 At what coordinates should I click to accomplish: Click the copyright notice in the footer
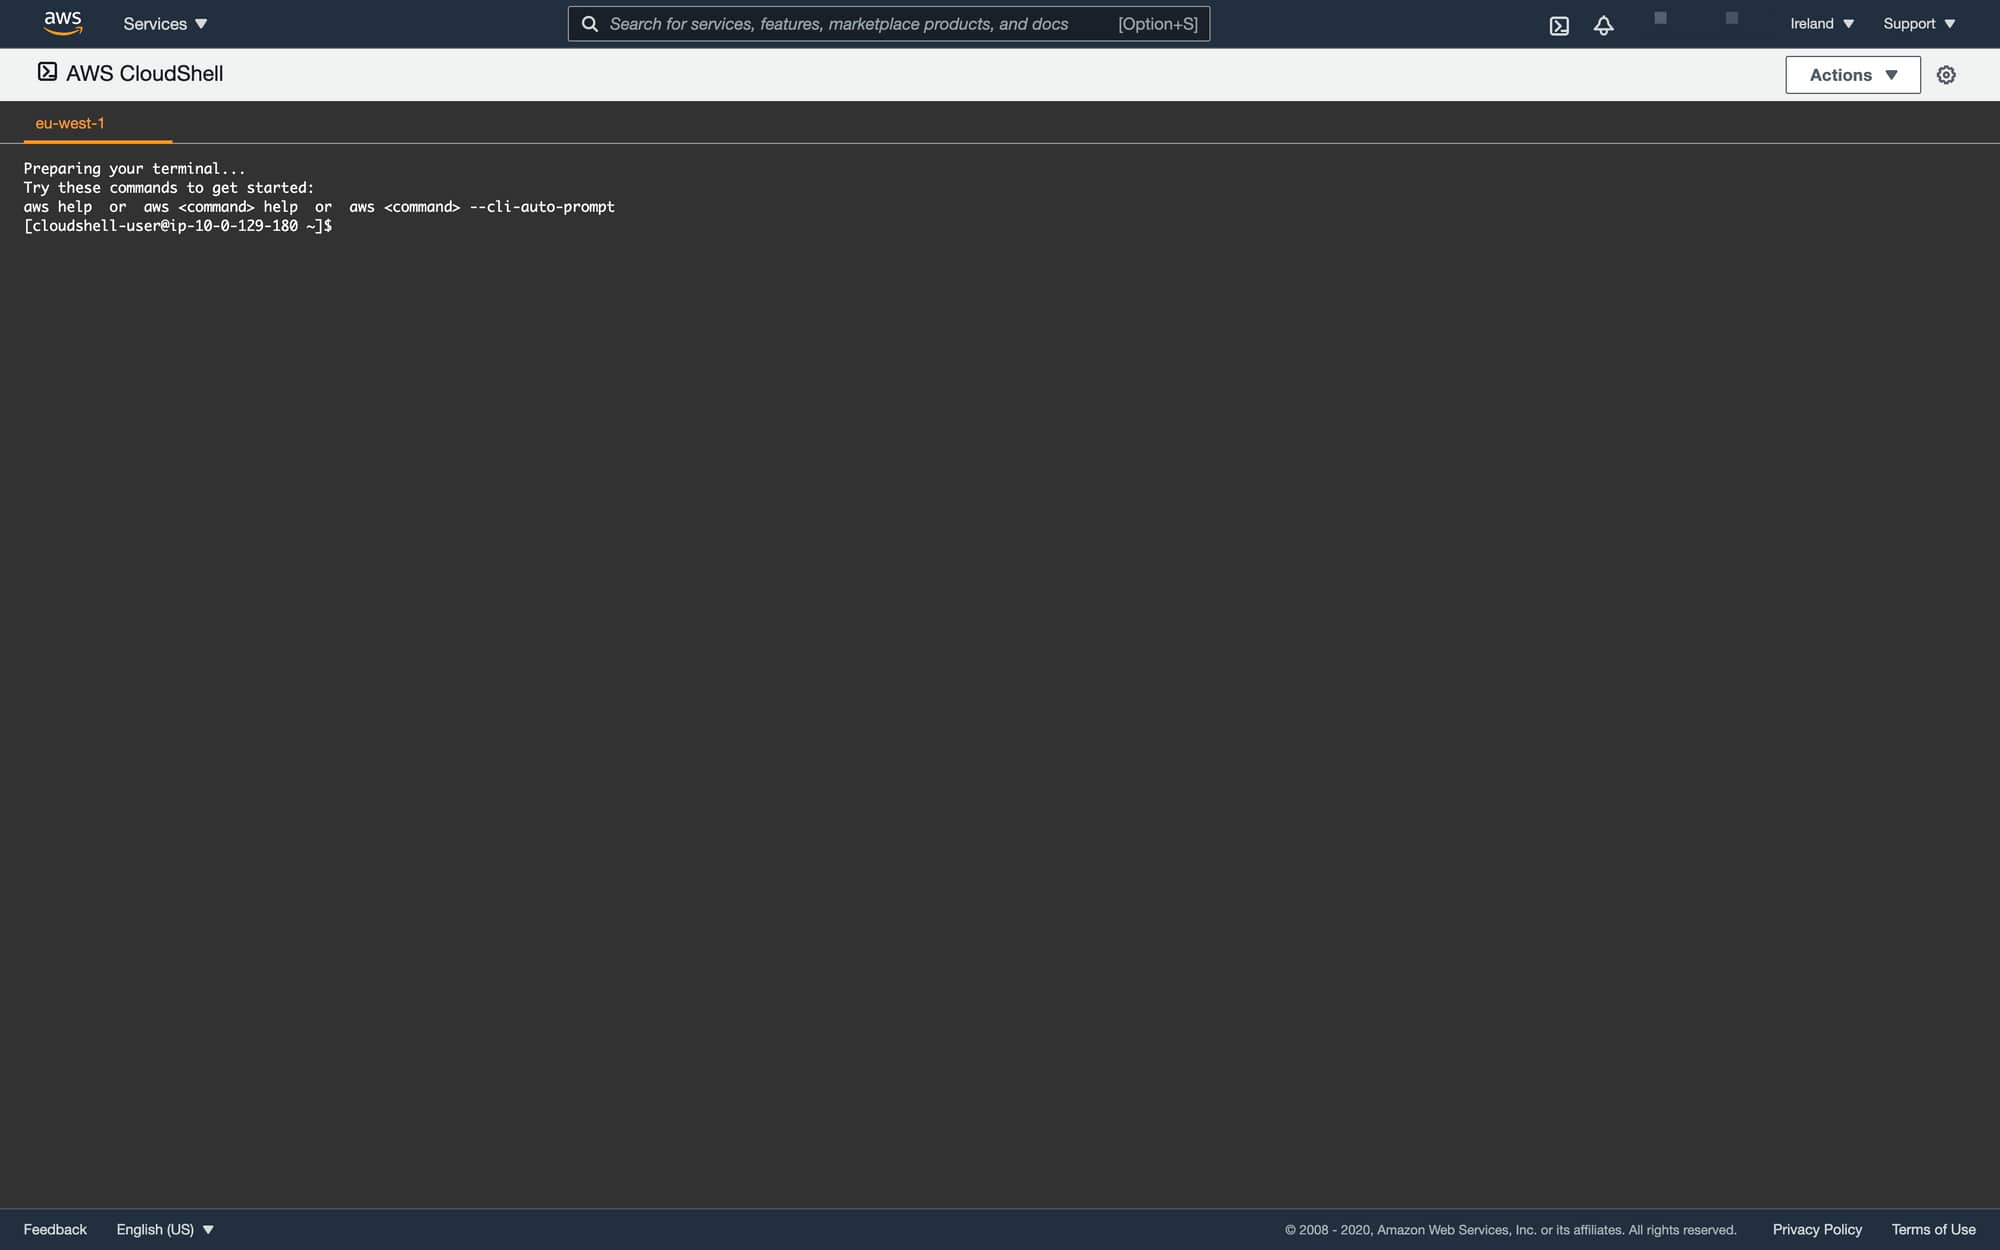pyautogui.click(x=1510, y=1230)
